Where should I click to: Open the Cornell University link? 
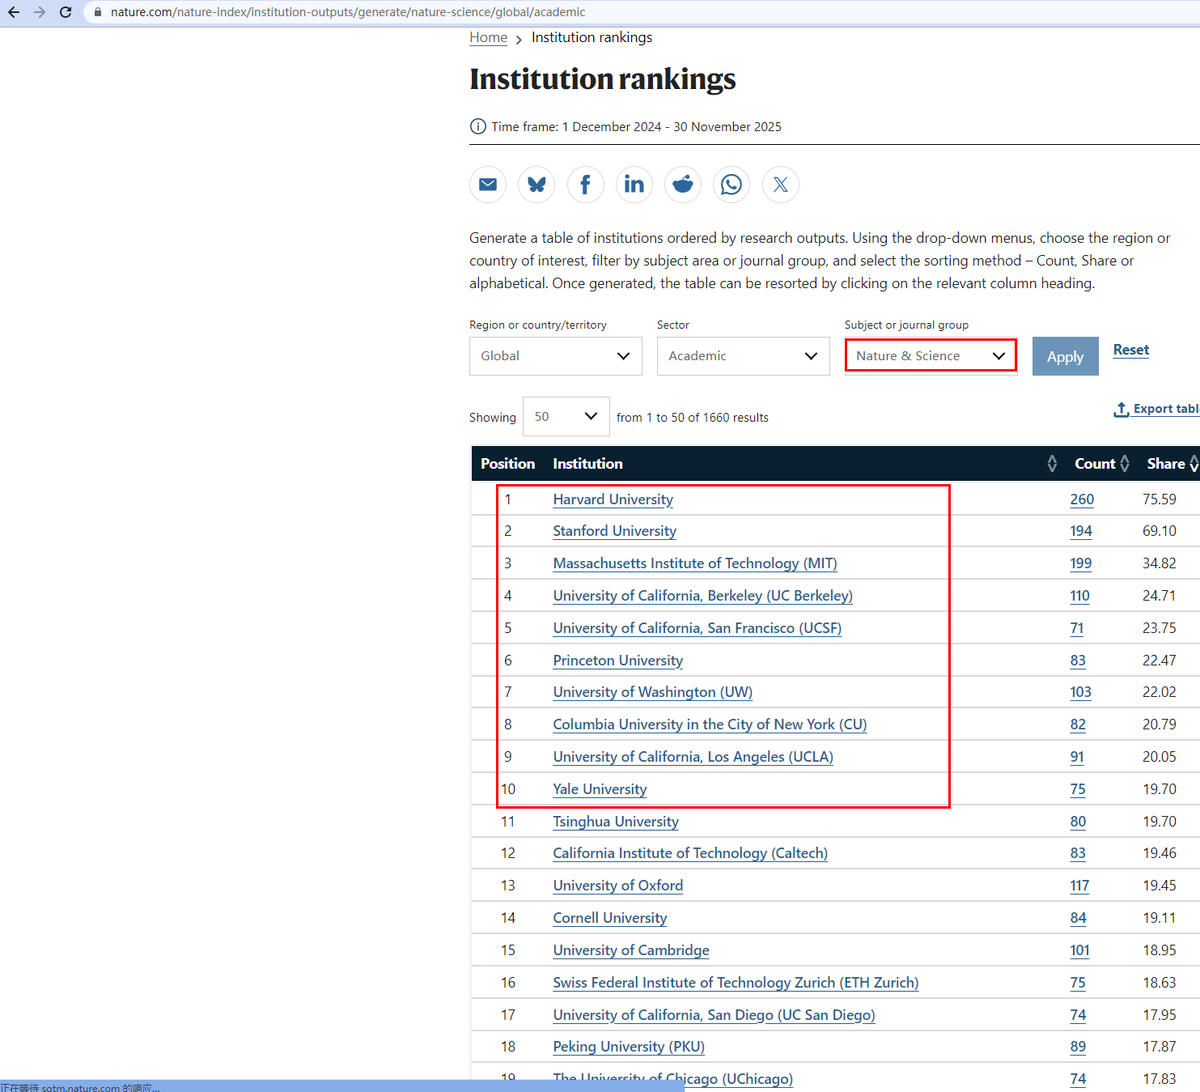point(610,918)
